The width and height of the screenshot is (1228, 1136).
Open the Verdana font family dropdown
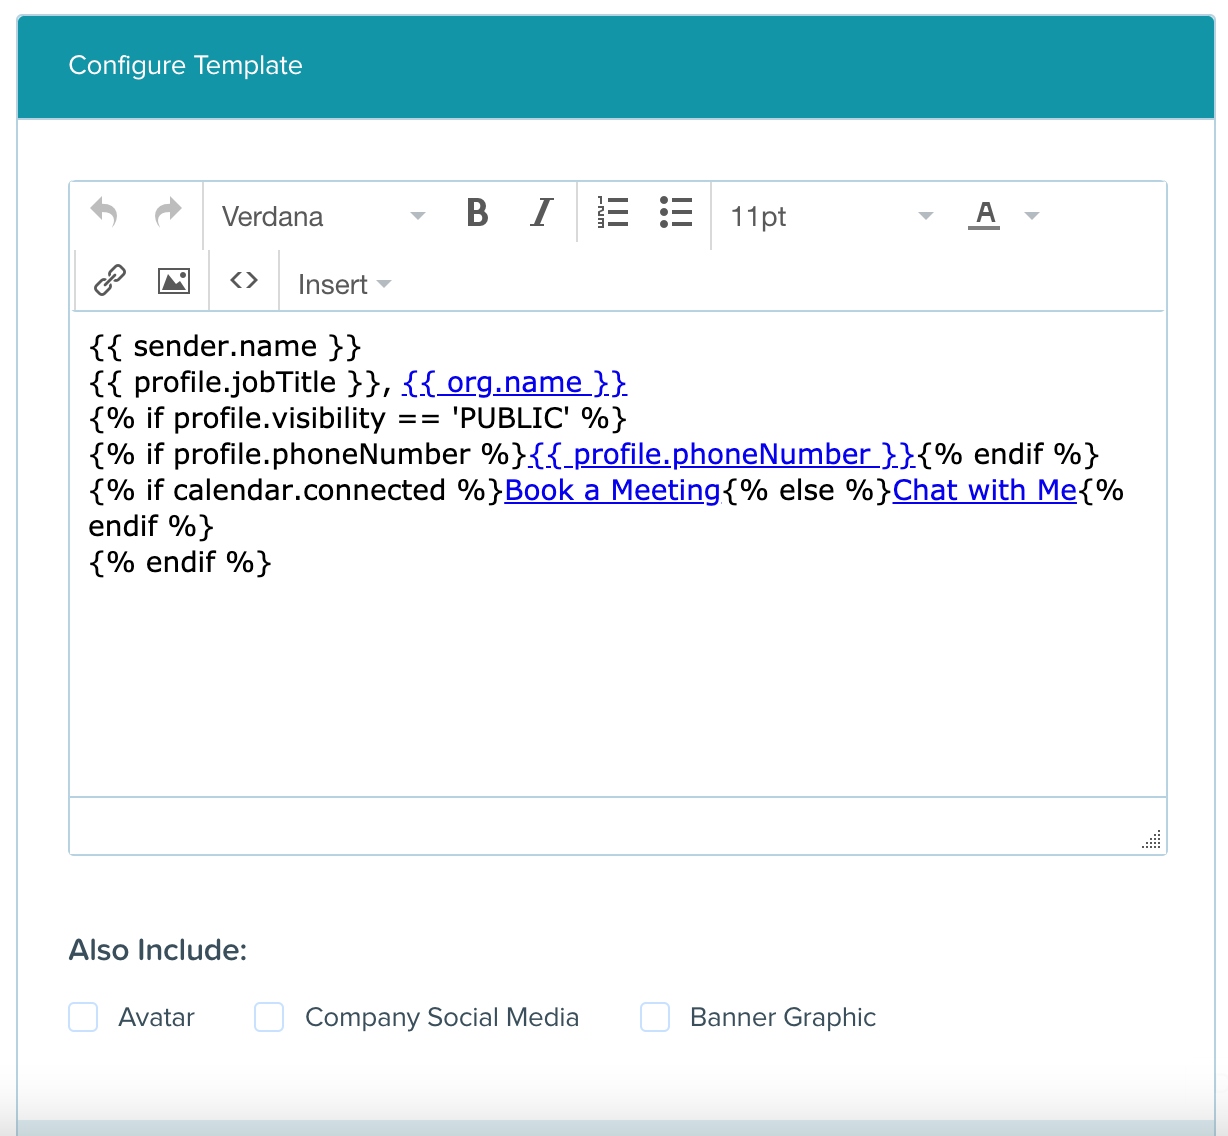(324, 216)
